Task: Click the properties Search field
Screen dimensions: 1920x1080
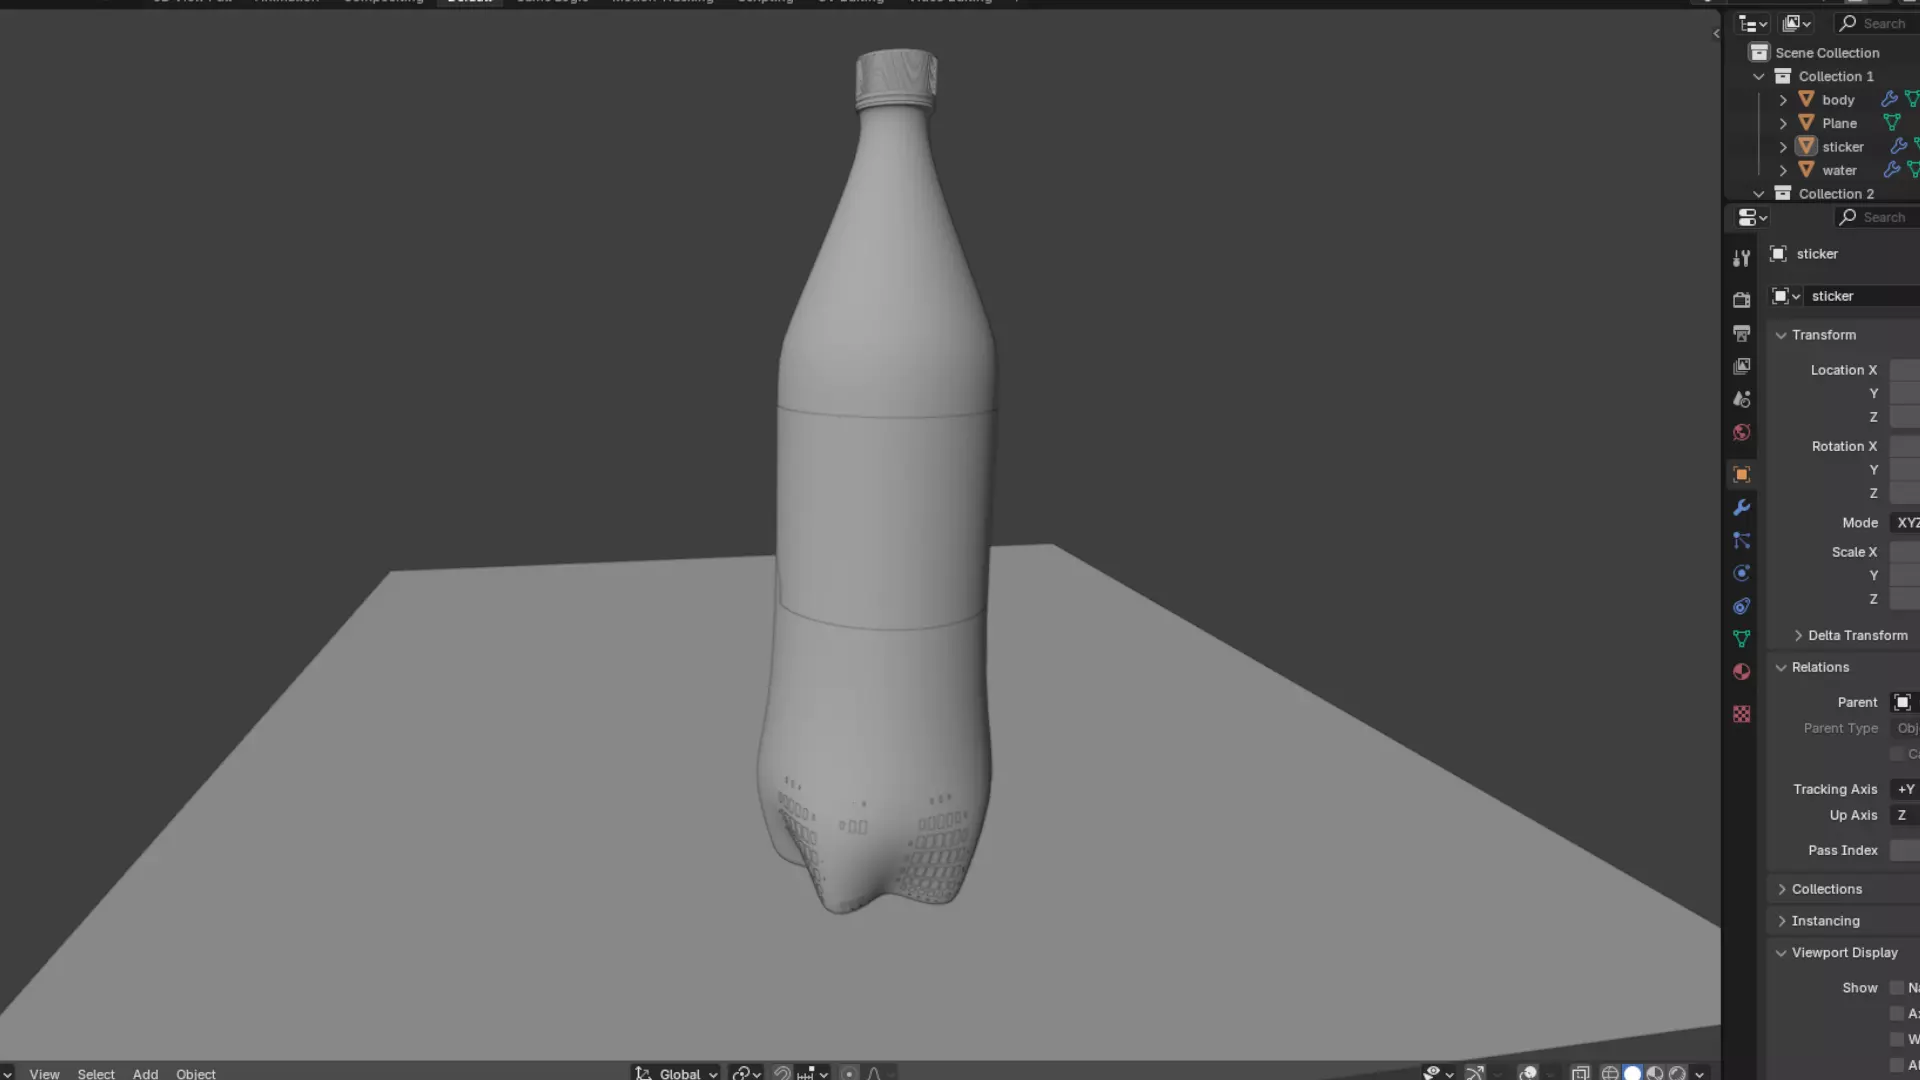Action: pos(1876,217)
